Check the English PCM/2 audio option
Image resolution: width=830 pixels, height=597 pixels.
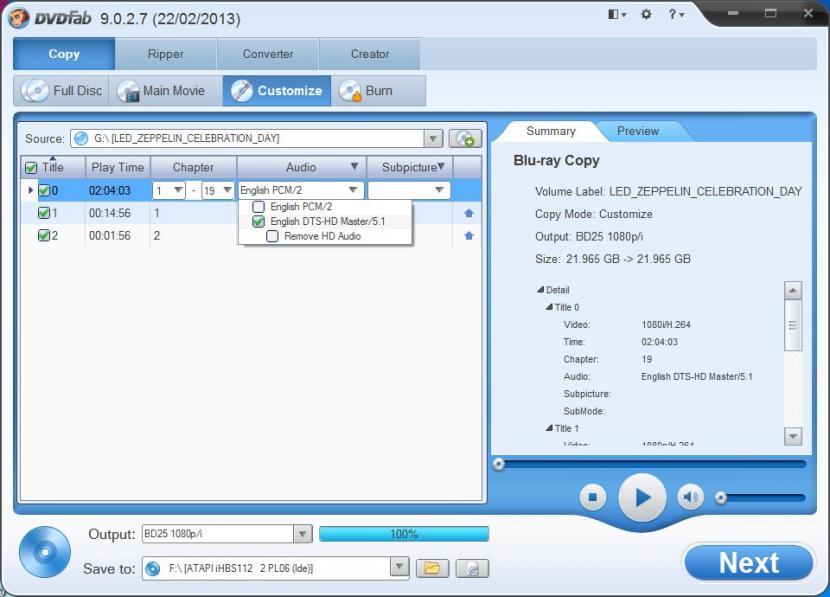click(258, 207)
